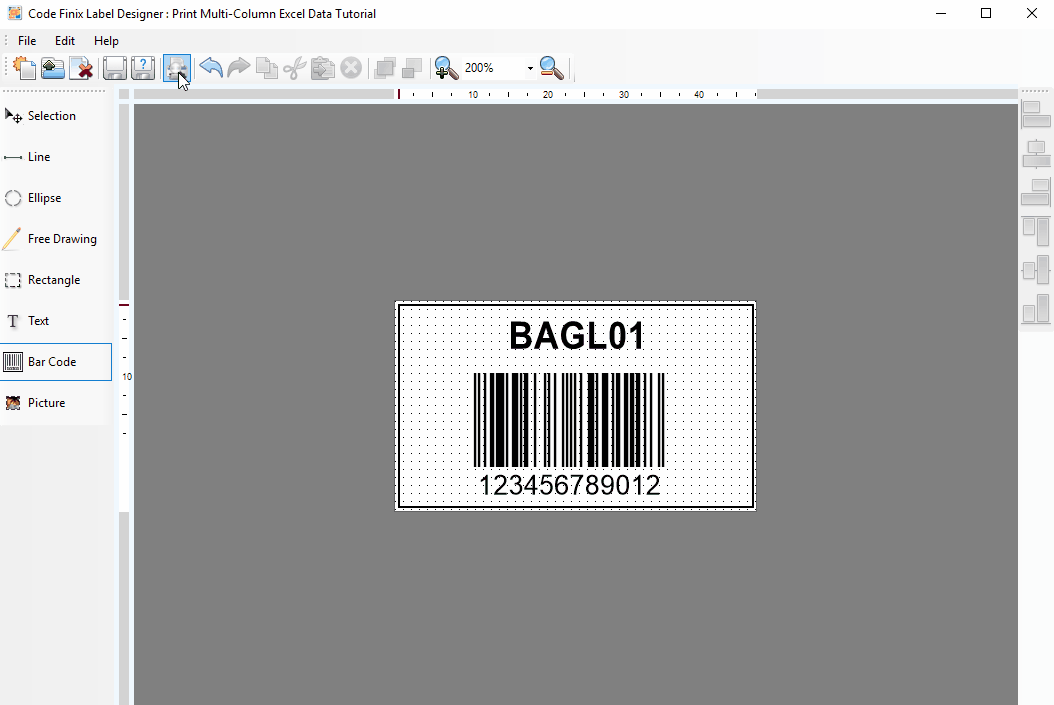1054x705 pixels.
Task: Align objects to horizontal centers
Action: [1036, 154]
